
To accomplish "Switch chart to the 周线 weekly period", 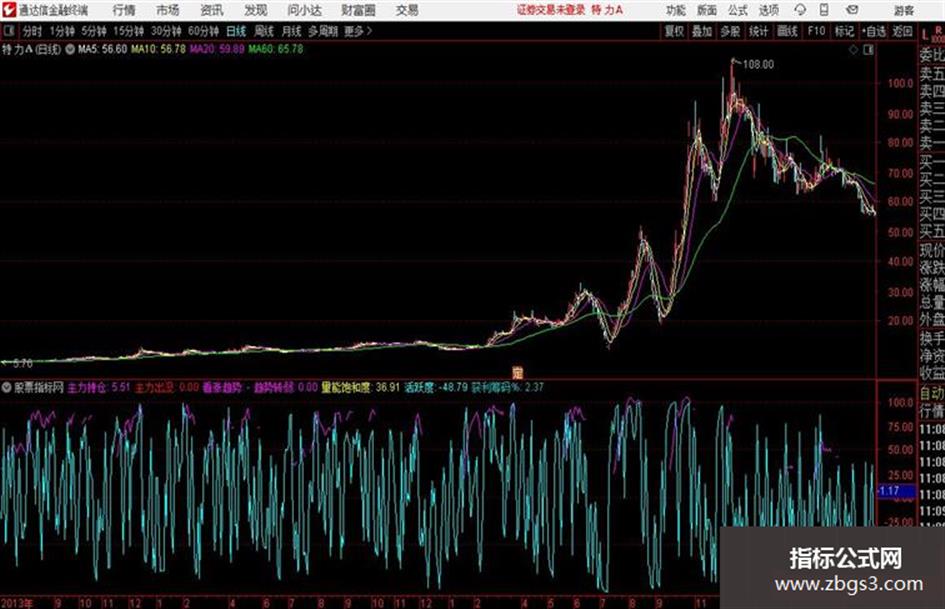I will point(263,31).
